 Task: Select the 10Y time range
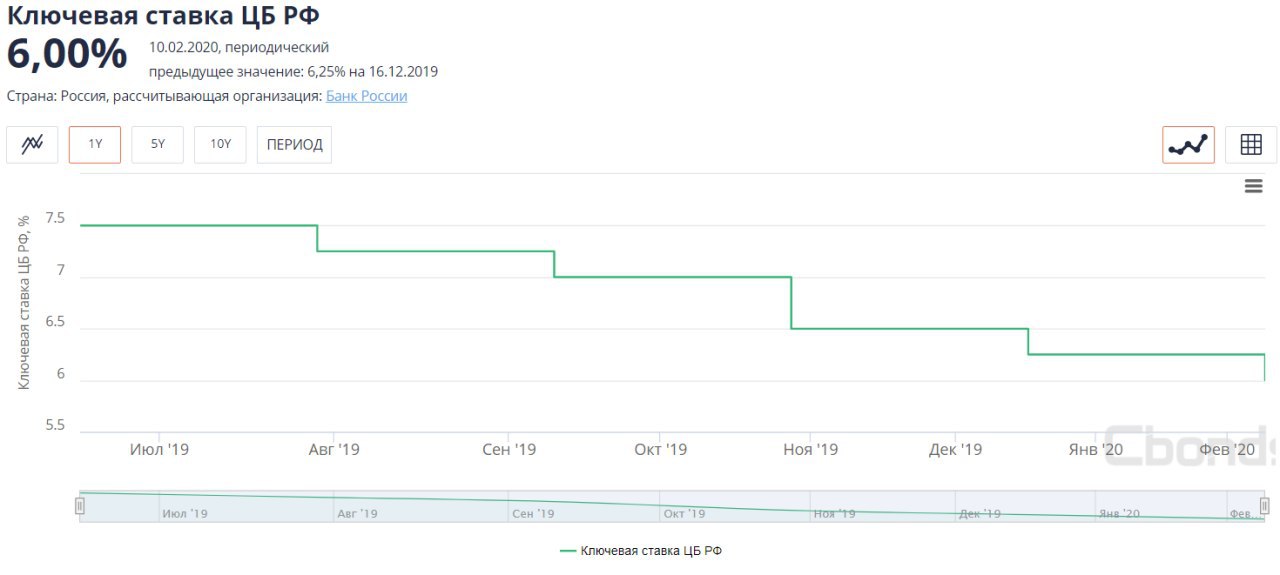220,145
